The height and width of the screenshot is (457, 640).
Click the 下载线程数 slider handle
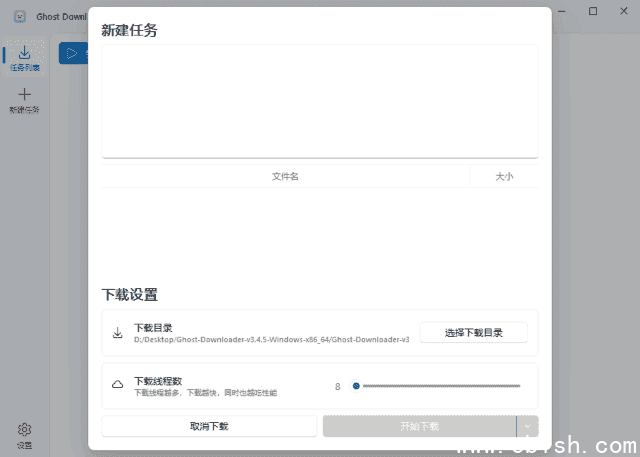pos(356,386)
